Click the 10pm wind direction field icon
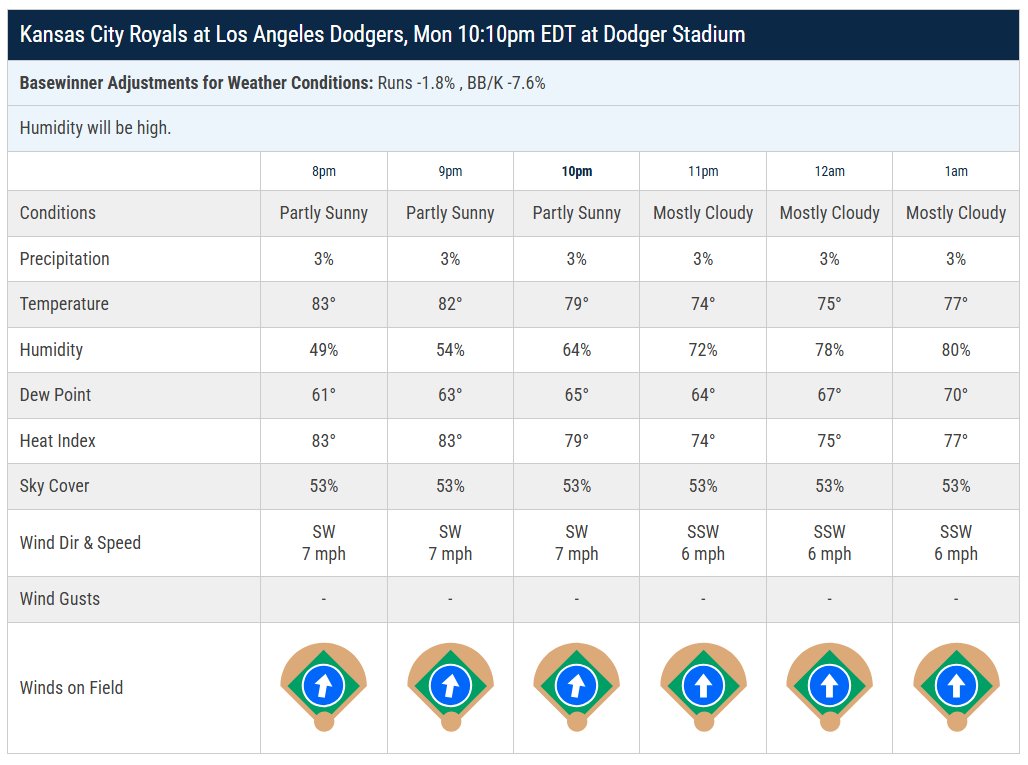 click(576, 686)
